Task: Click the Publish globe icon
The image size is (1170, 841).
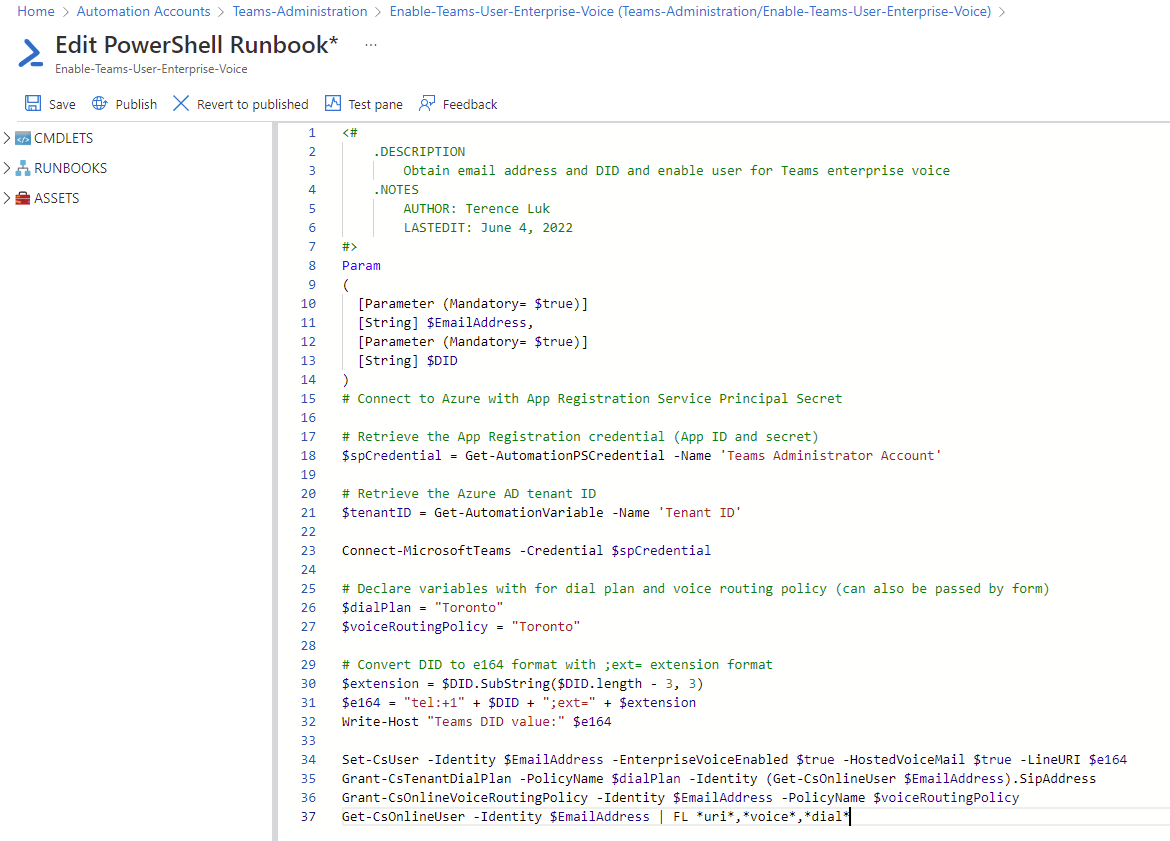Action: 99,104
